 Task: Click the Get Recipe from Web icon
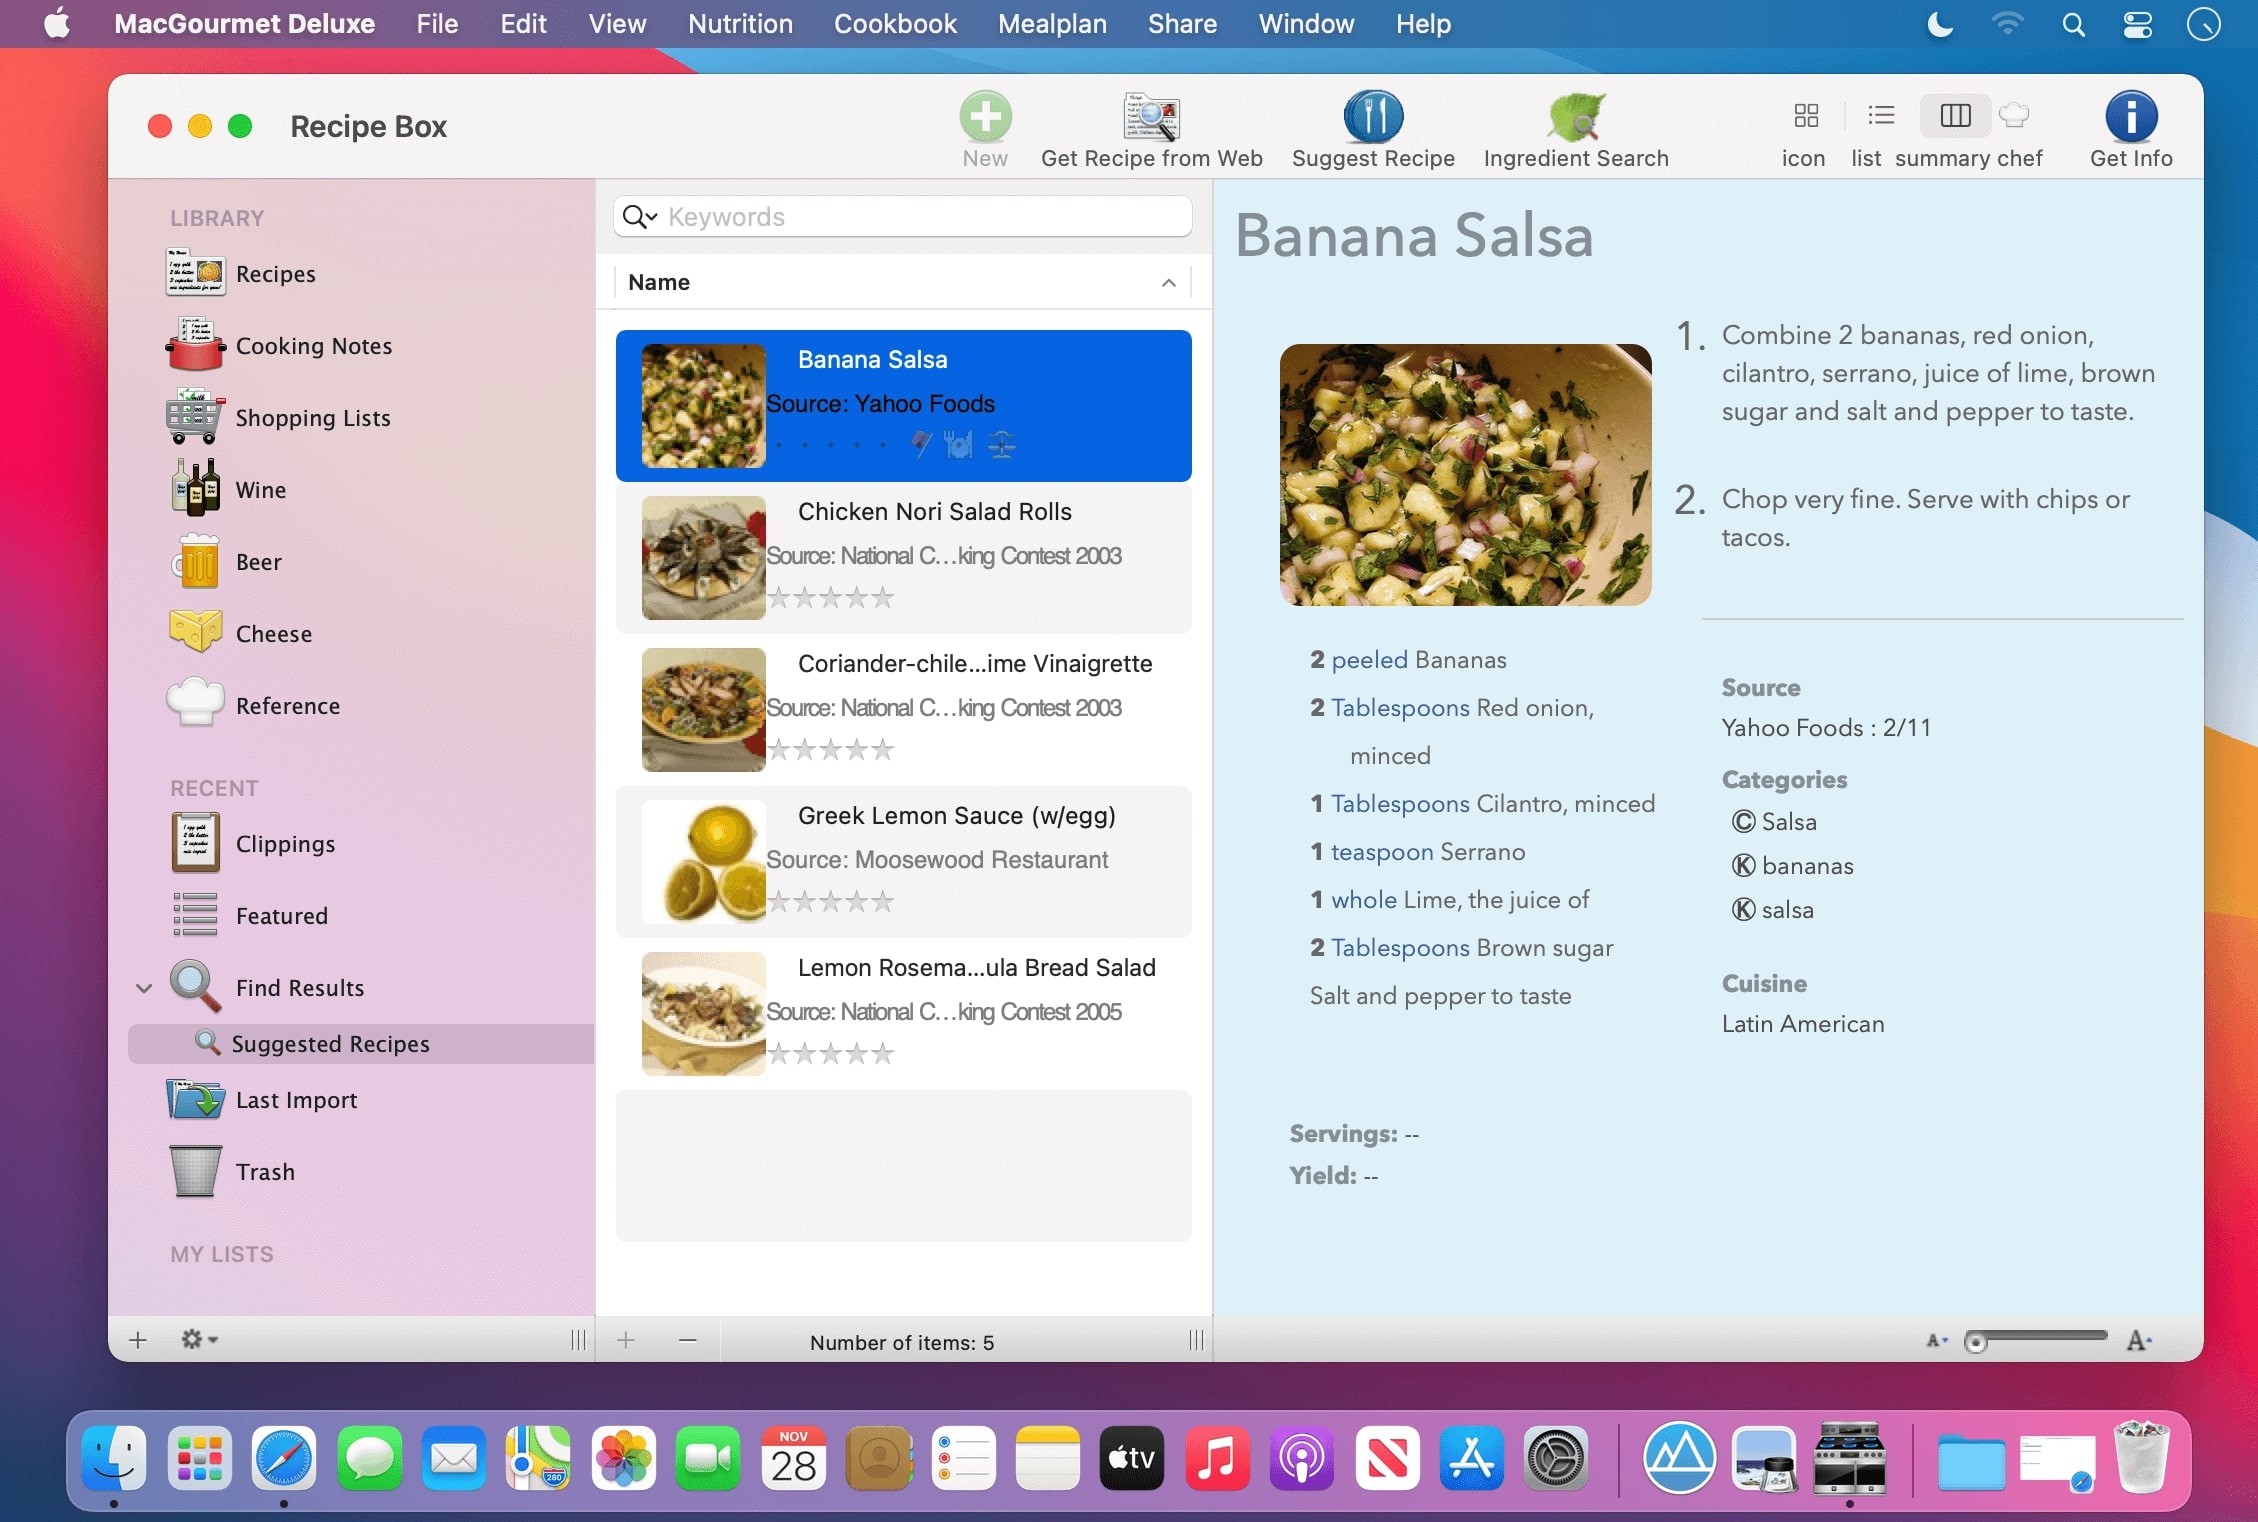tap(1151, 118)
